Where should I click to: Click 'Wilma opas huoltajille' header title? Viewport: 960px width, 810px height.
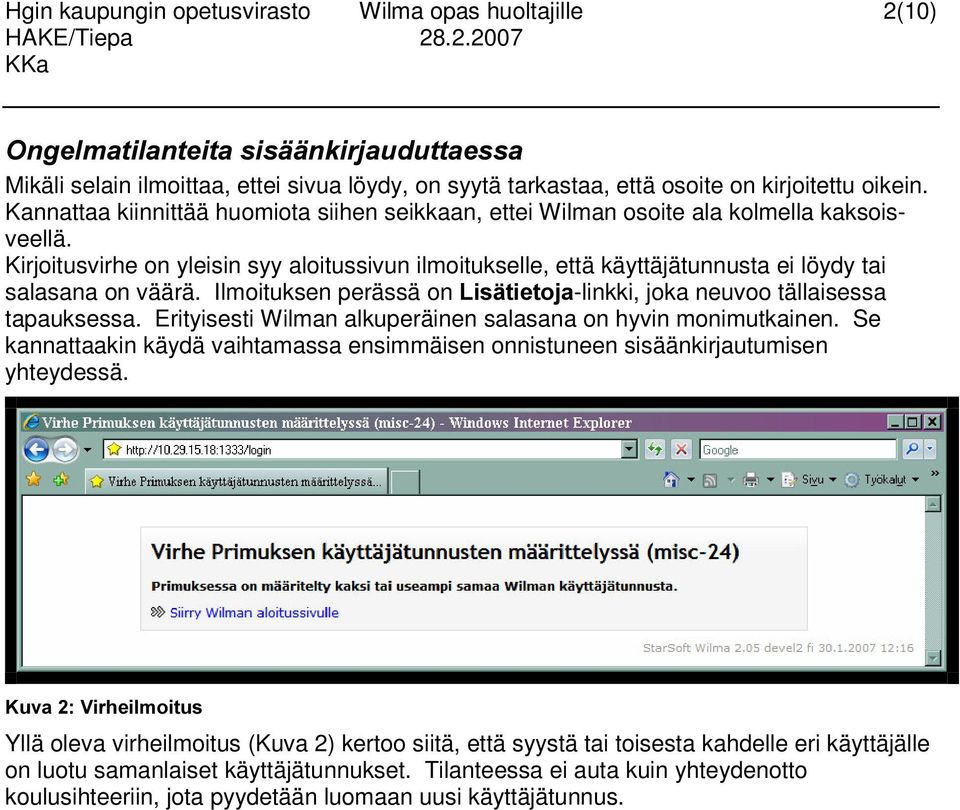point(471,12)
